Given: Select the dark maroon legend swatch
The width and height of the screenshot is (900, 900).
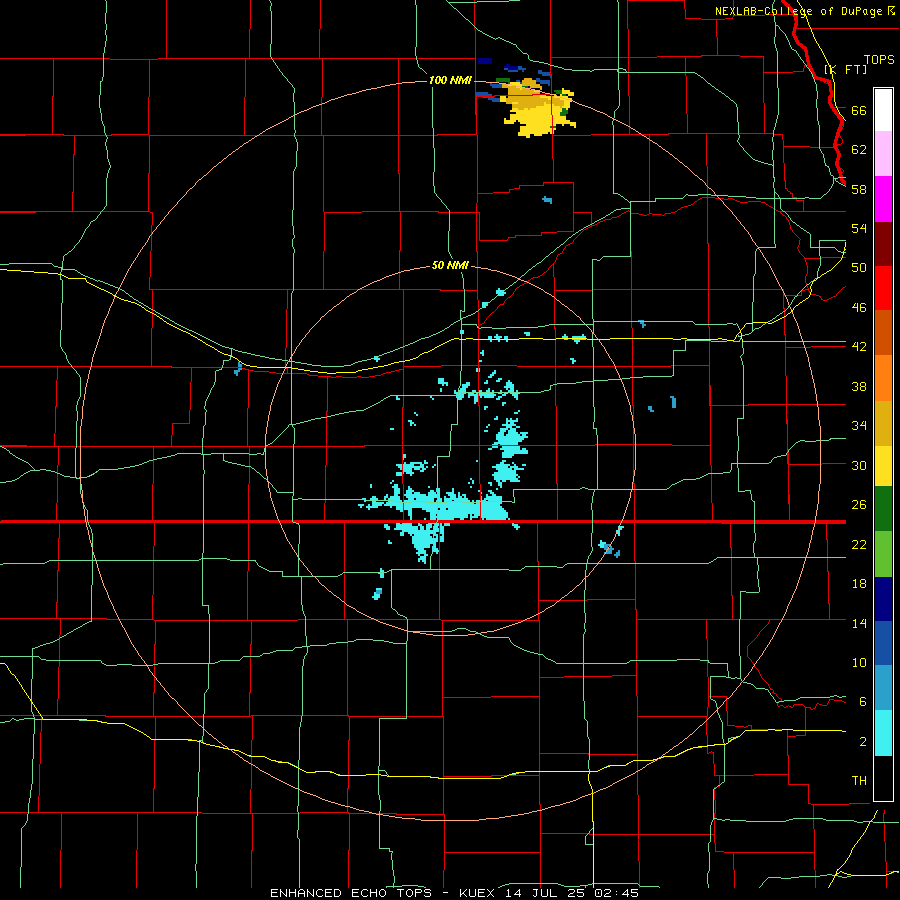Looking at the screenshot, I should pyautogui.click(x=883, y=244).
